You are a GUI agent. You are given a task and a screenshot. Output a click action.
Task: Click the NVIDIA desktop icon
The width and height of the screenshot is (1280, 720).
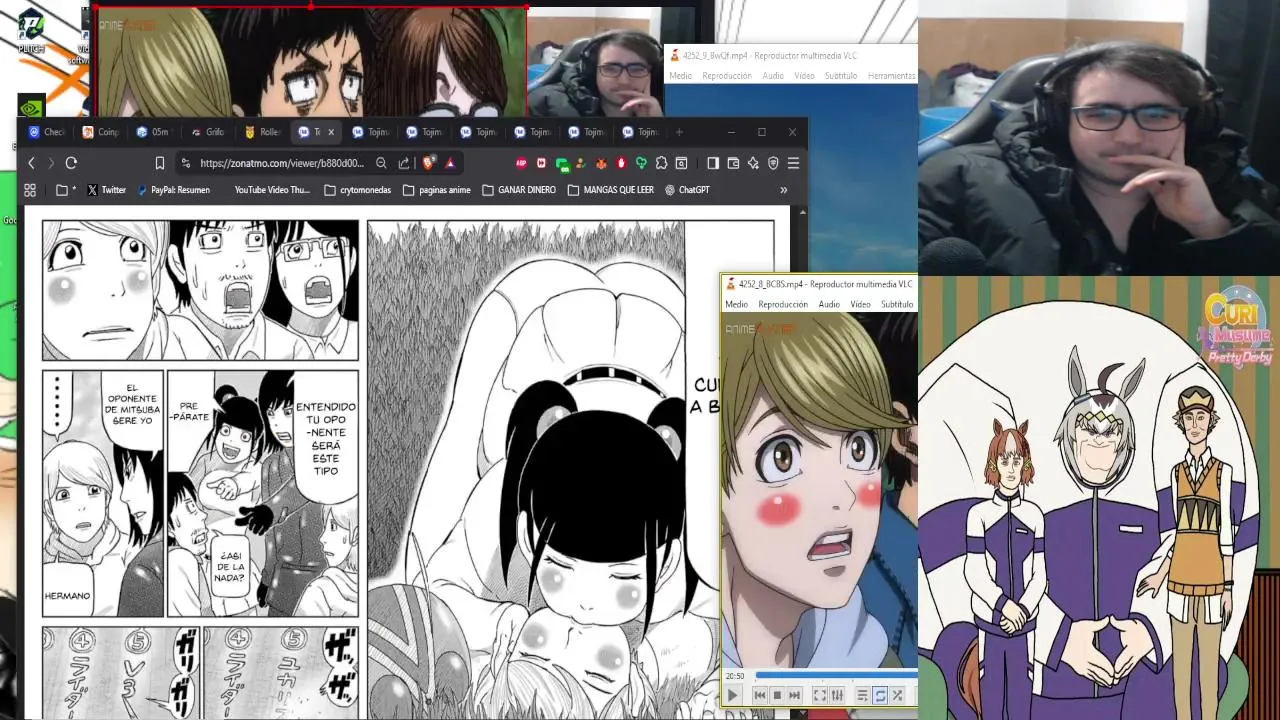point(31,107)
